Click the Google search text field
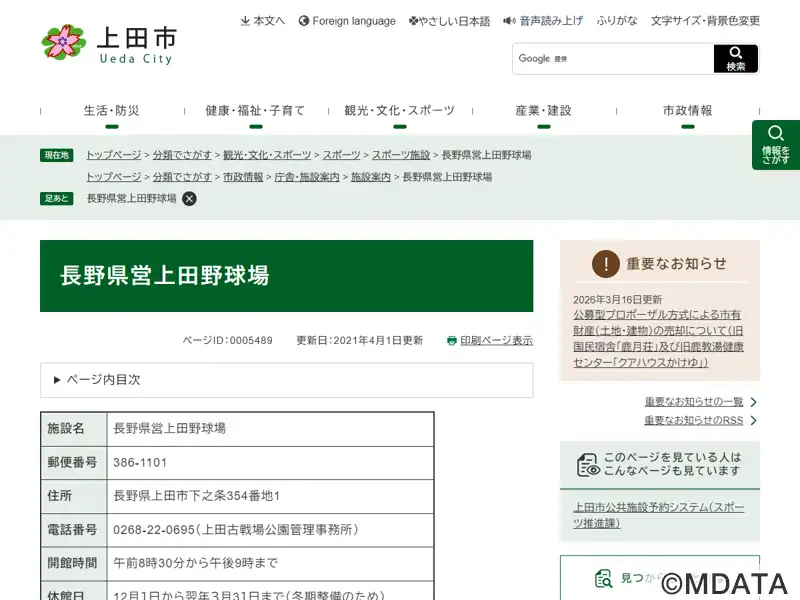Image resolution: width=800 pixels, height=600 pixels. (613, 58)
